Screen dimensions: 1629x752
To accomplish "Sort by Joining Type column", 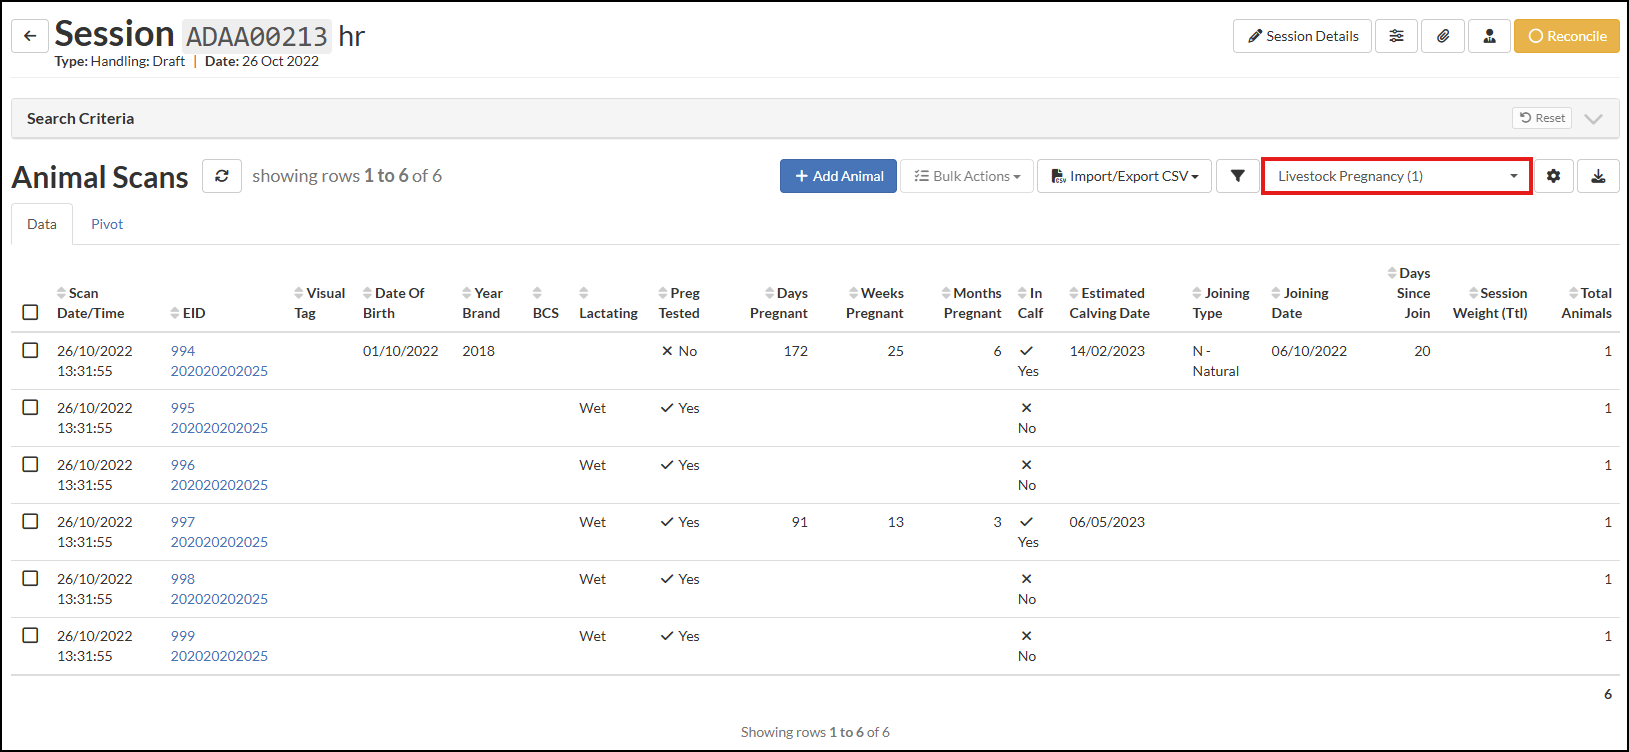I will tap(1221, 303).
